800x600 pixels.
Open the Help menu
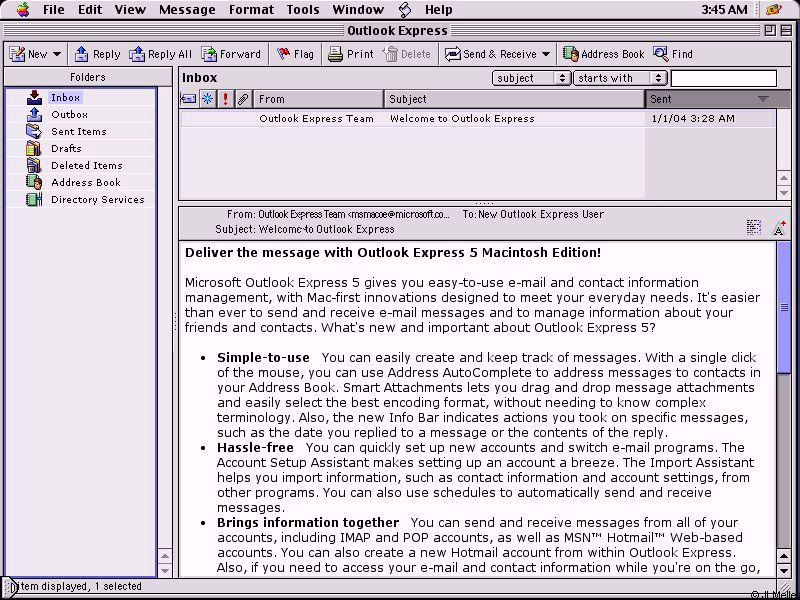point(438,10)
